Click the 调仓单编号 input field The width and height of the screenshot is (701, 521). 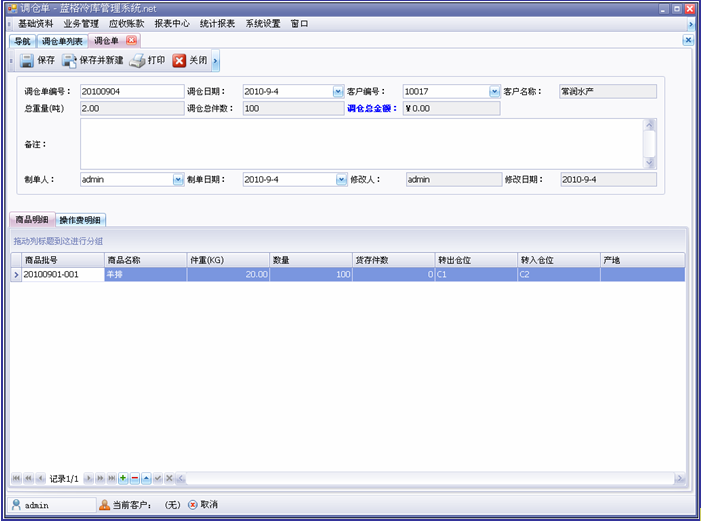tap(132, 92)
